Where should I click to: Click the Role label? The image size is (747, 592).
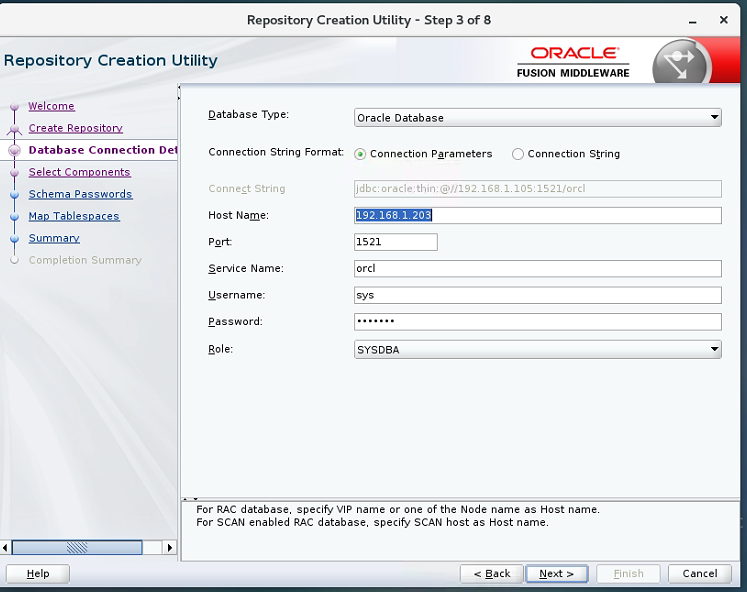[x=221, y=349]
